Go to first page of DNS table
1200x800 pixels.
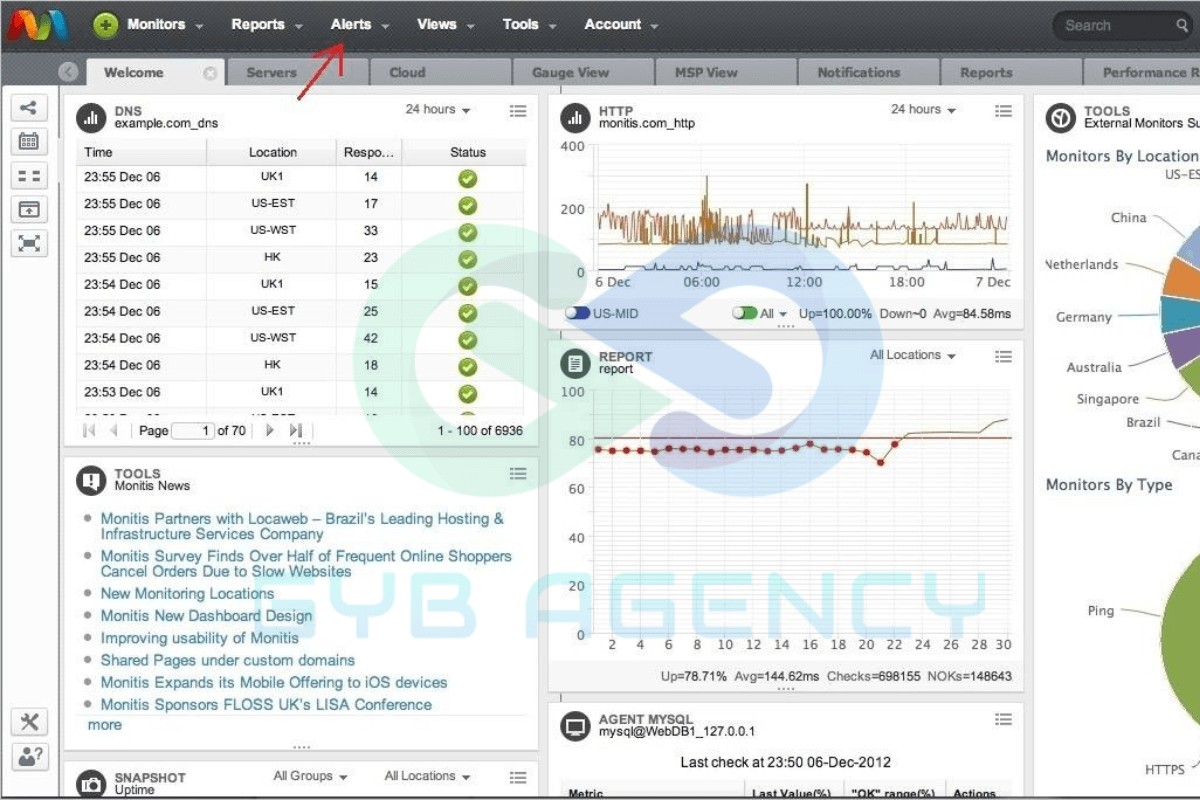pyautogui.click(x=89, y=430)
